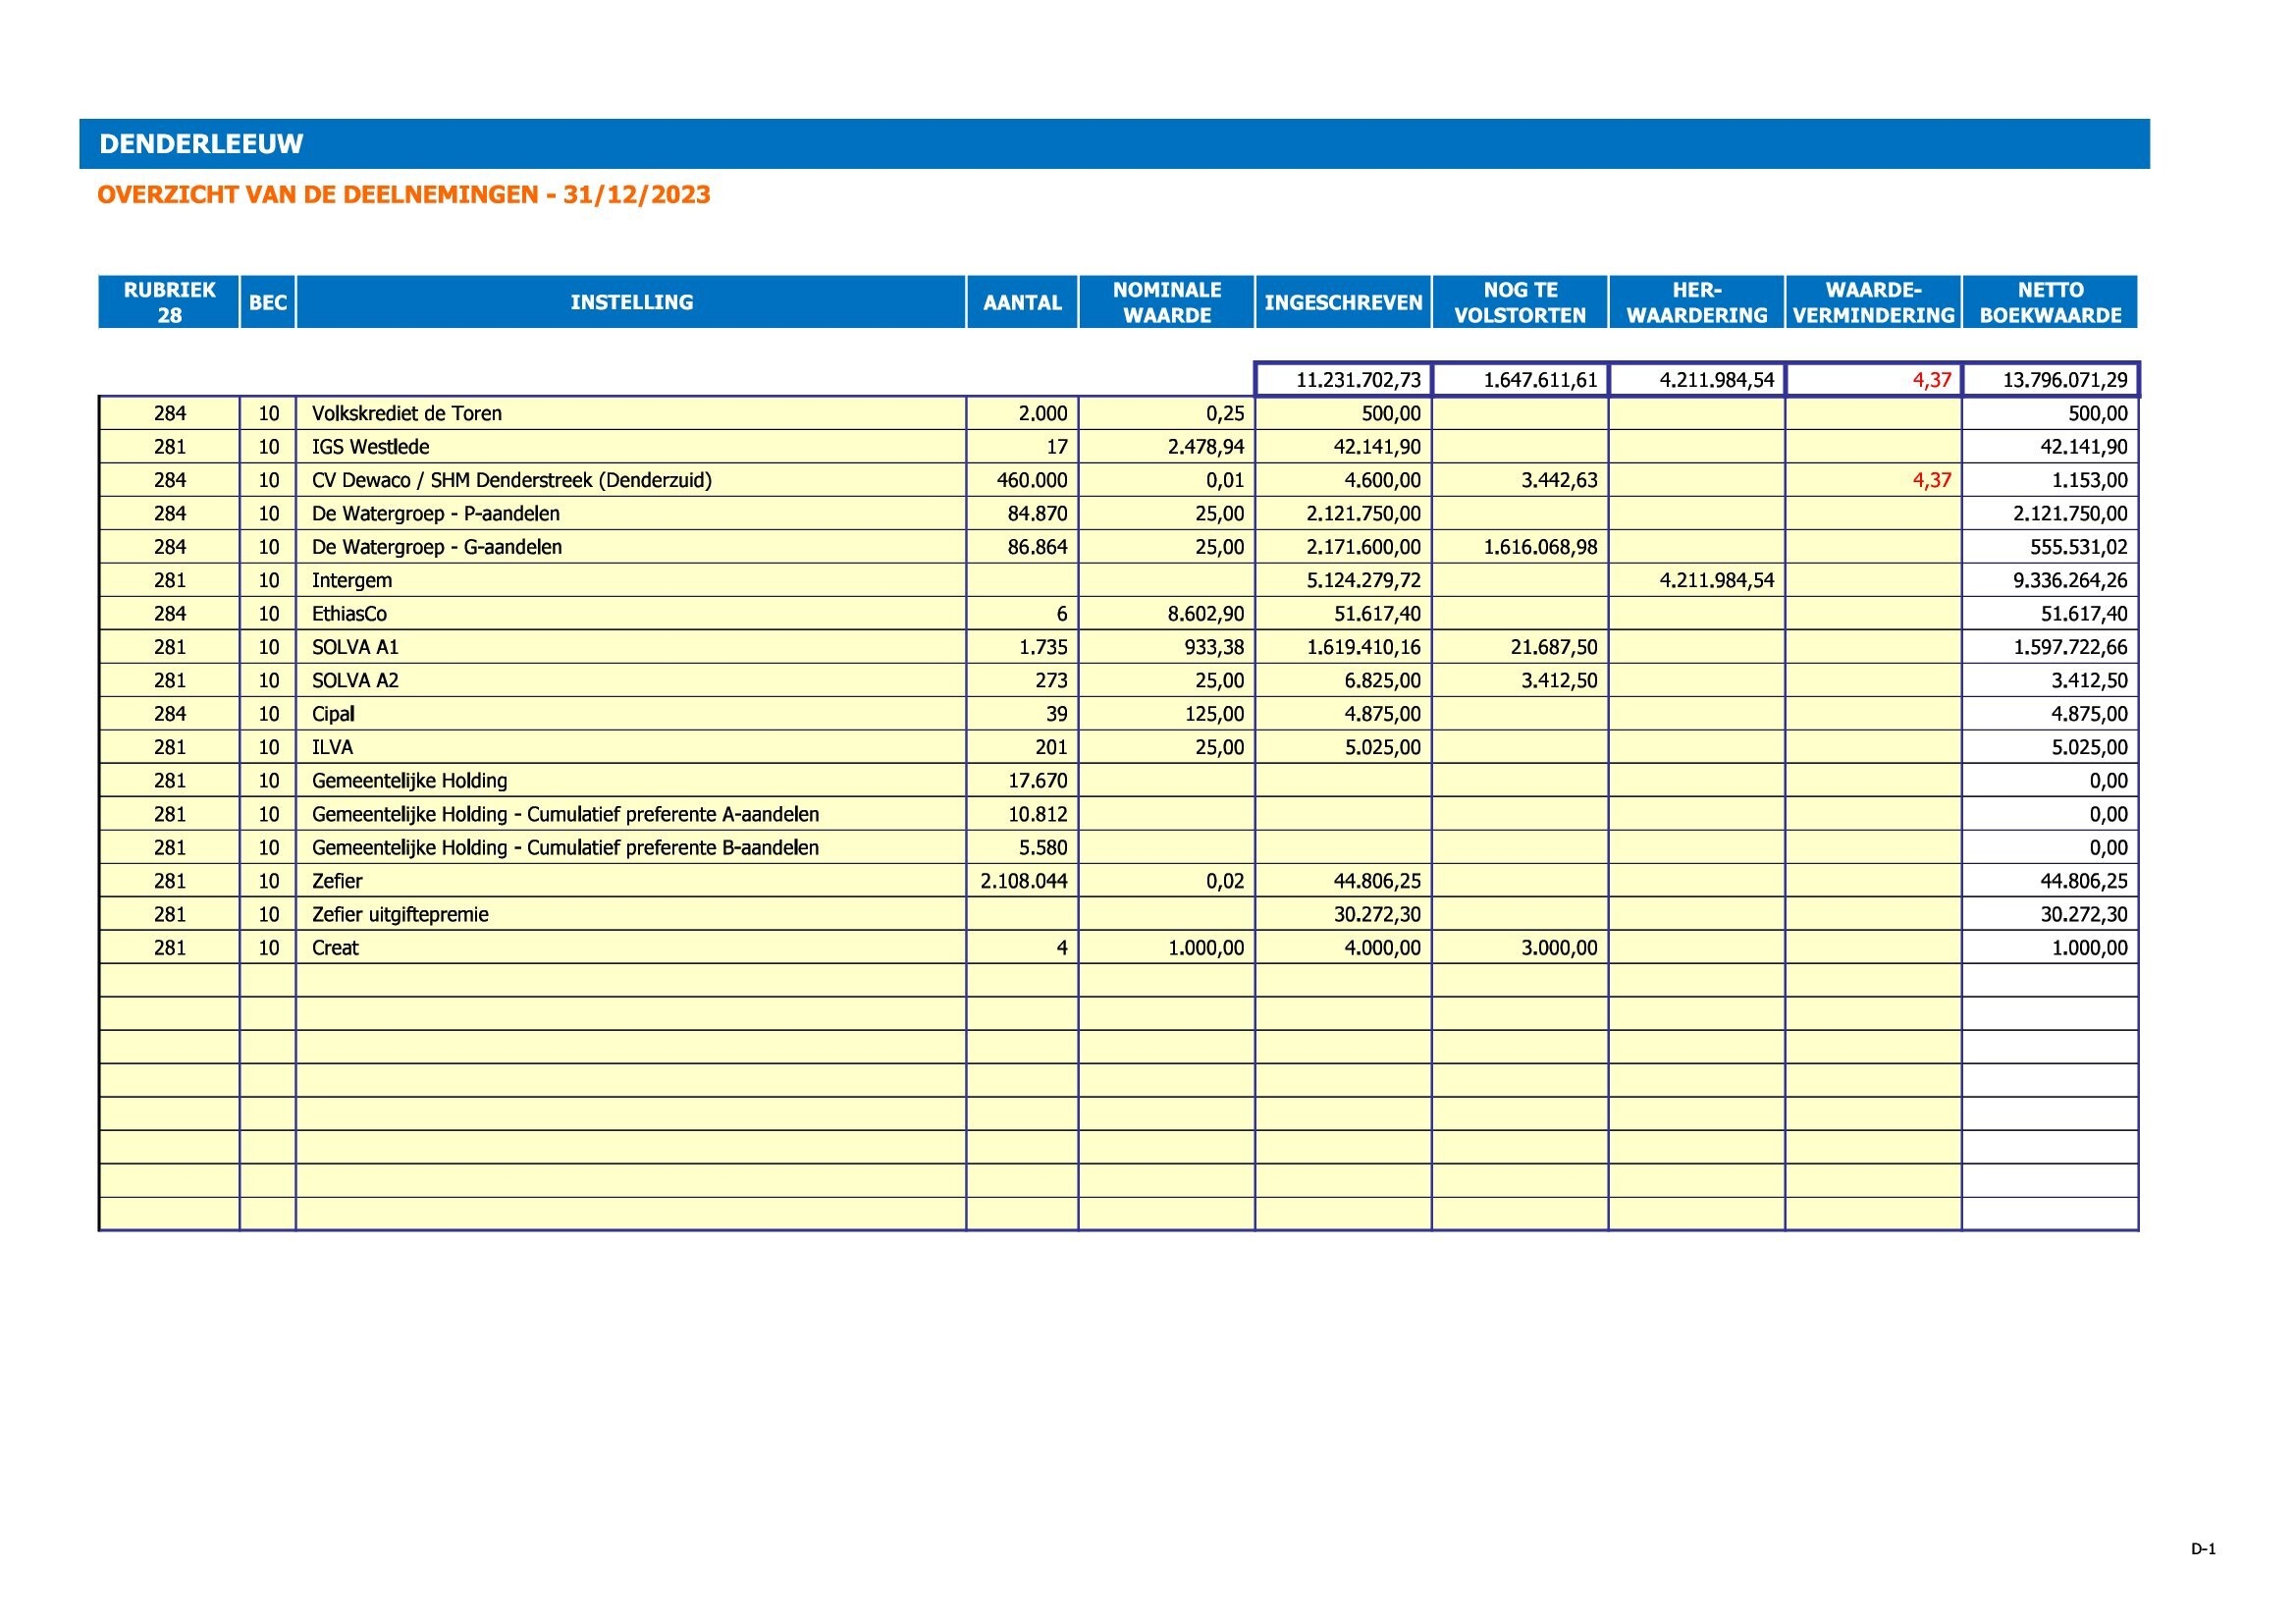
Task: Select red total value 4,37 in totals row
Action: (1873, 380)
